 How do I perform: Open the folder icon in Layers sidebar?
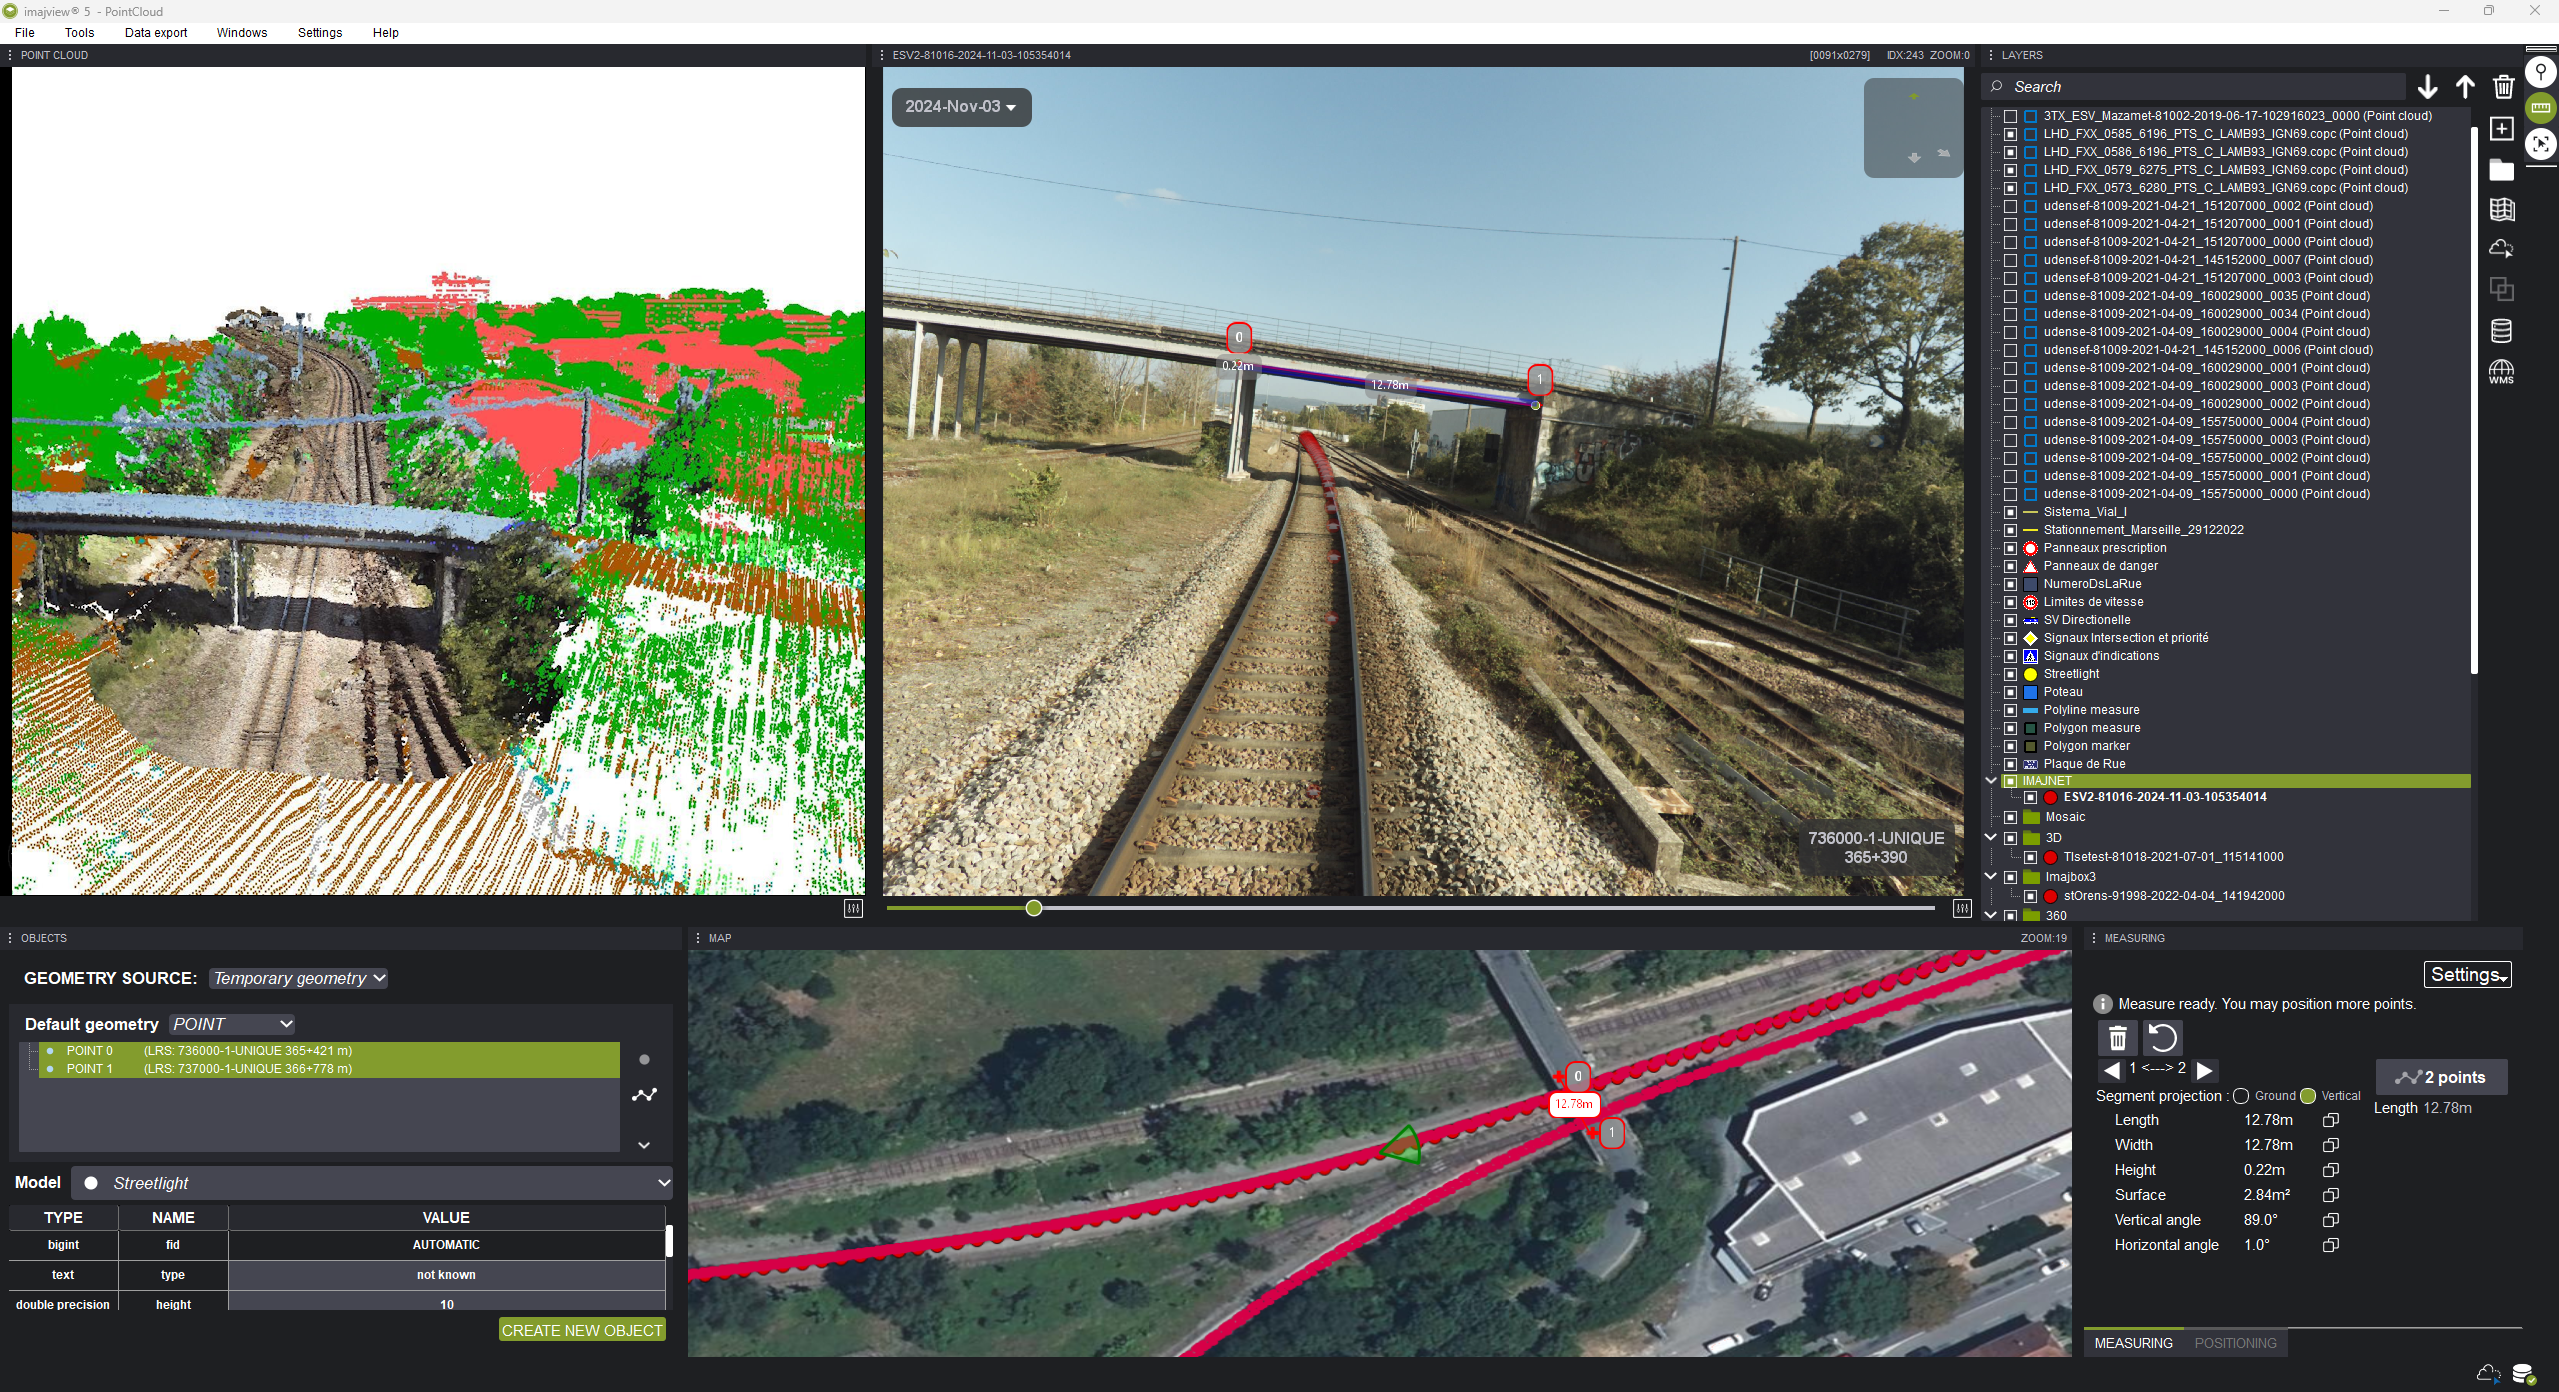[2501, 169]
